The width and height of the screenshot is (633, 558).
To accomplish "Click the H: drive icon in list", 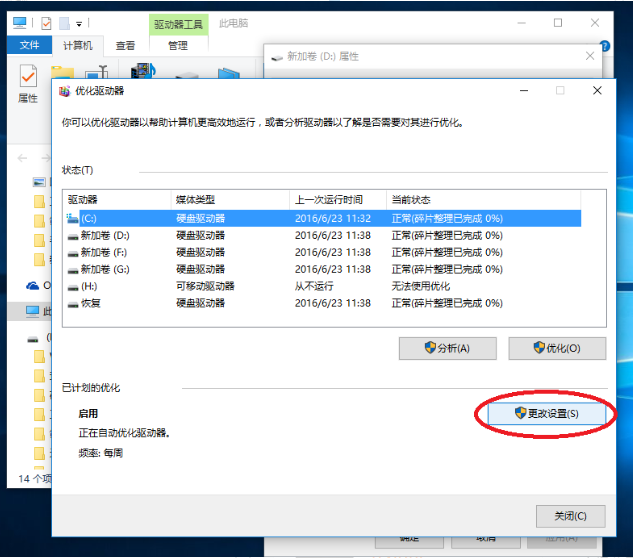I will (73, 287).
